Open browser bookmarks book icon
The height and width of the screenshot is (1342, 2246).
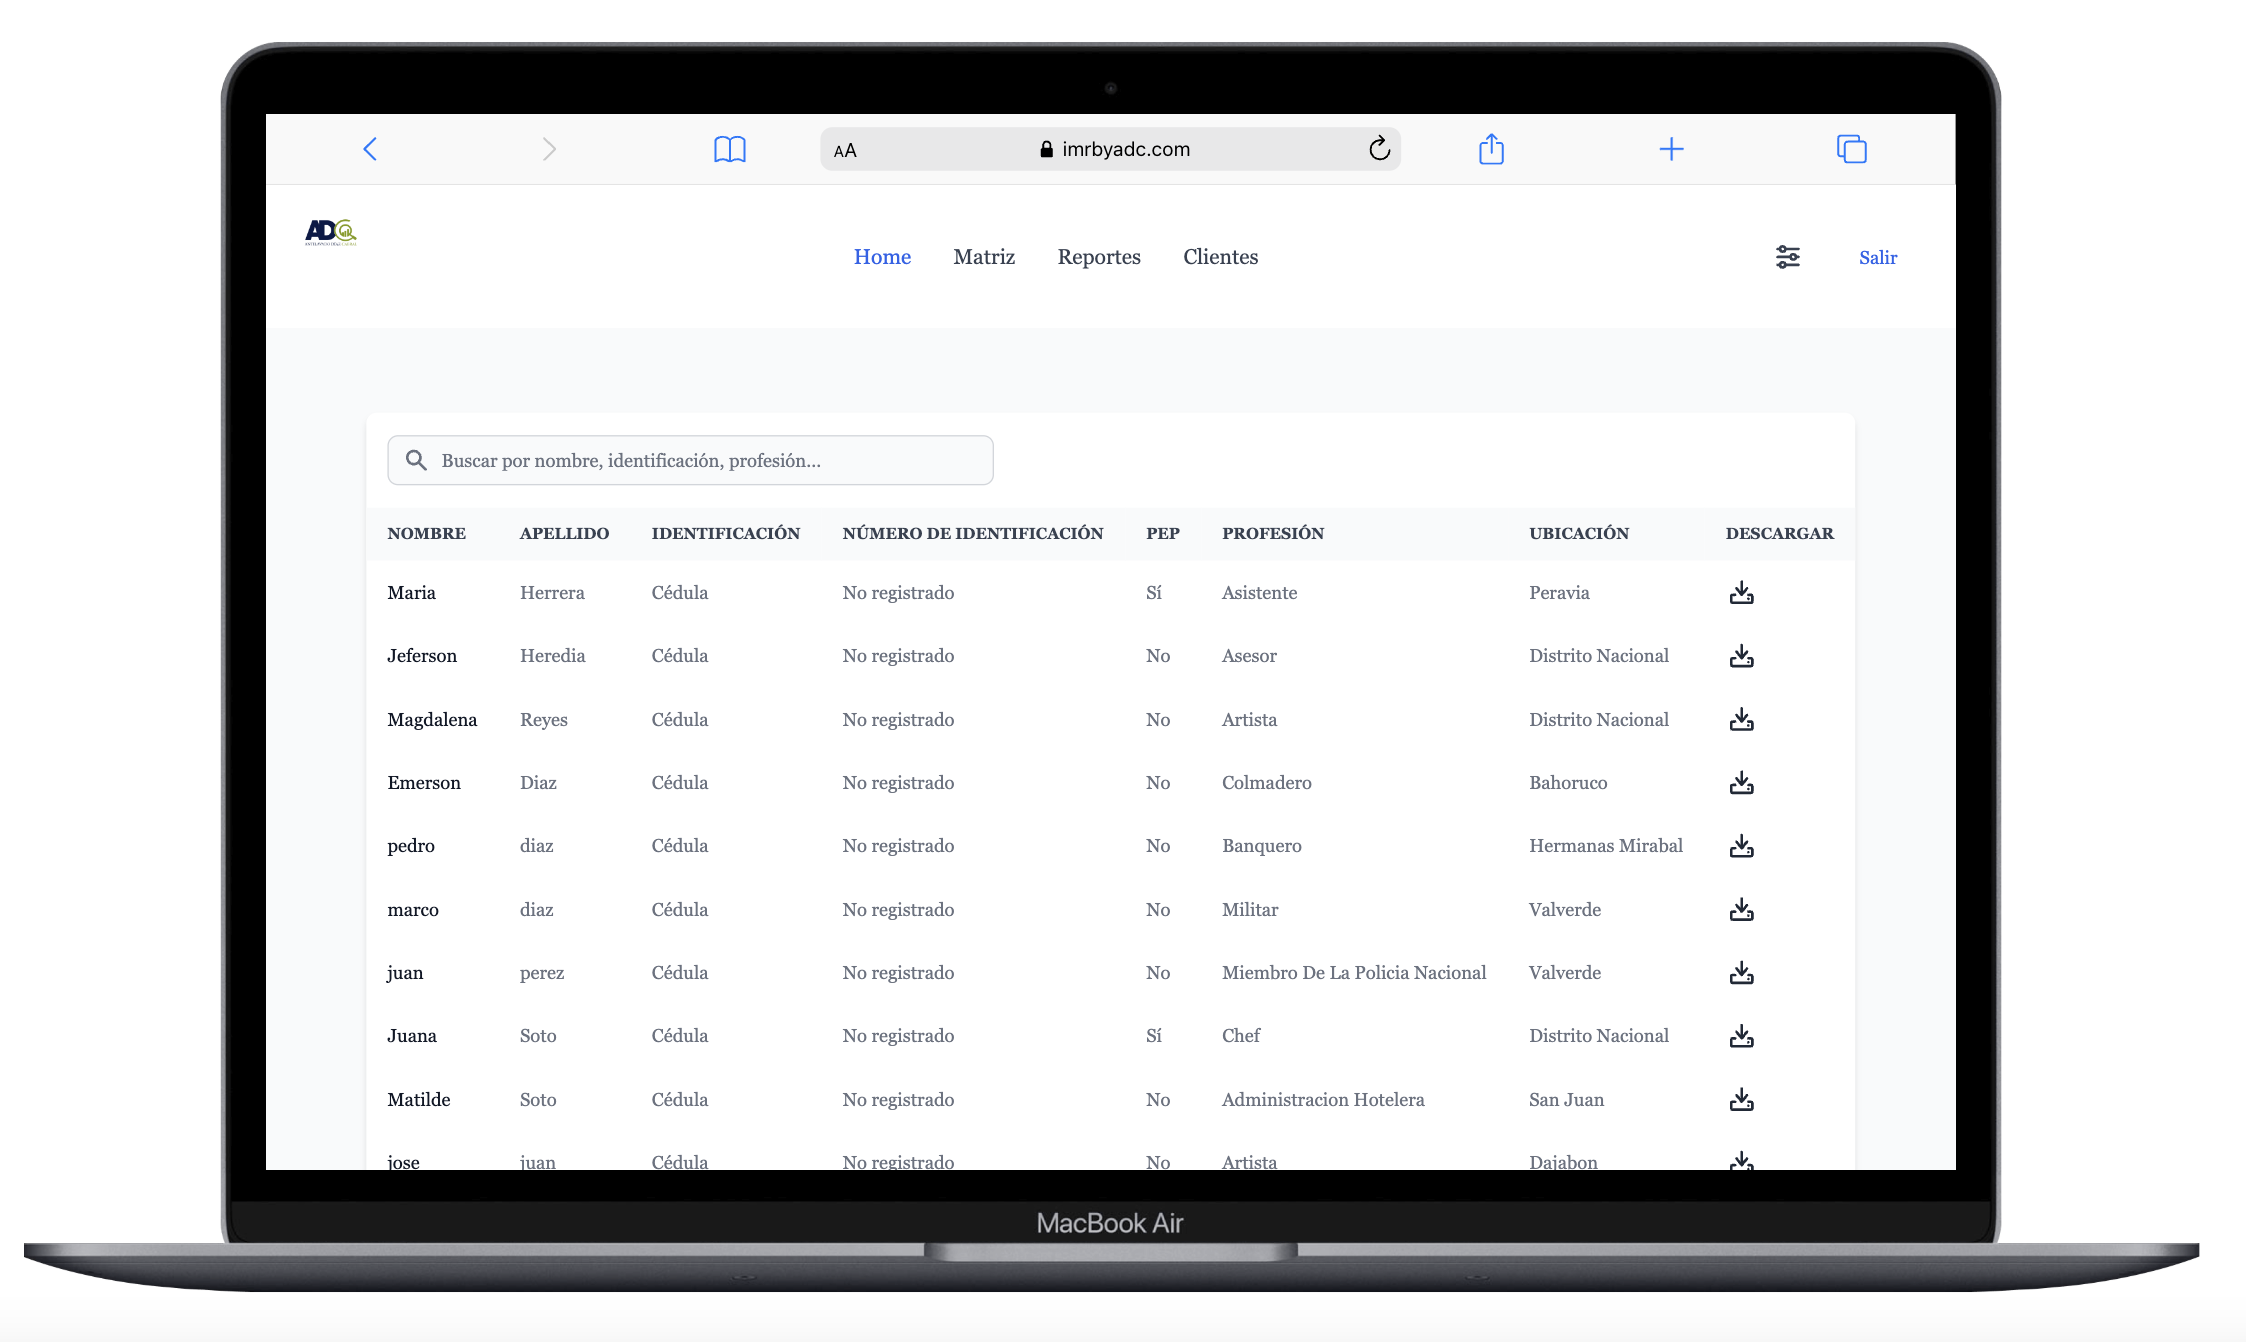point(729,150)
